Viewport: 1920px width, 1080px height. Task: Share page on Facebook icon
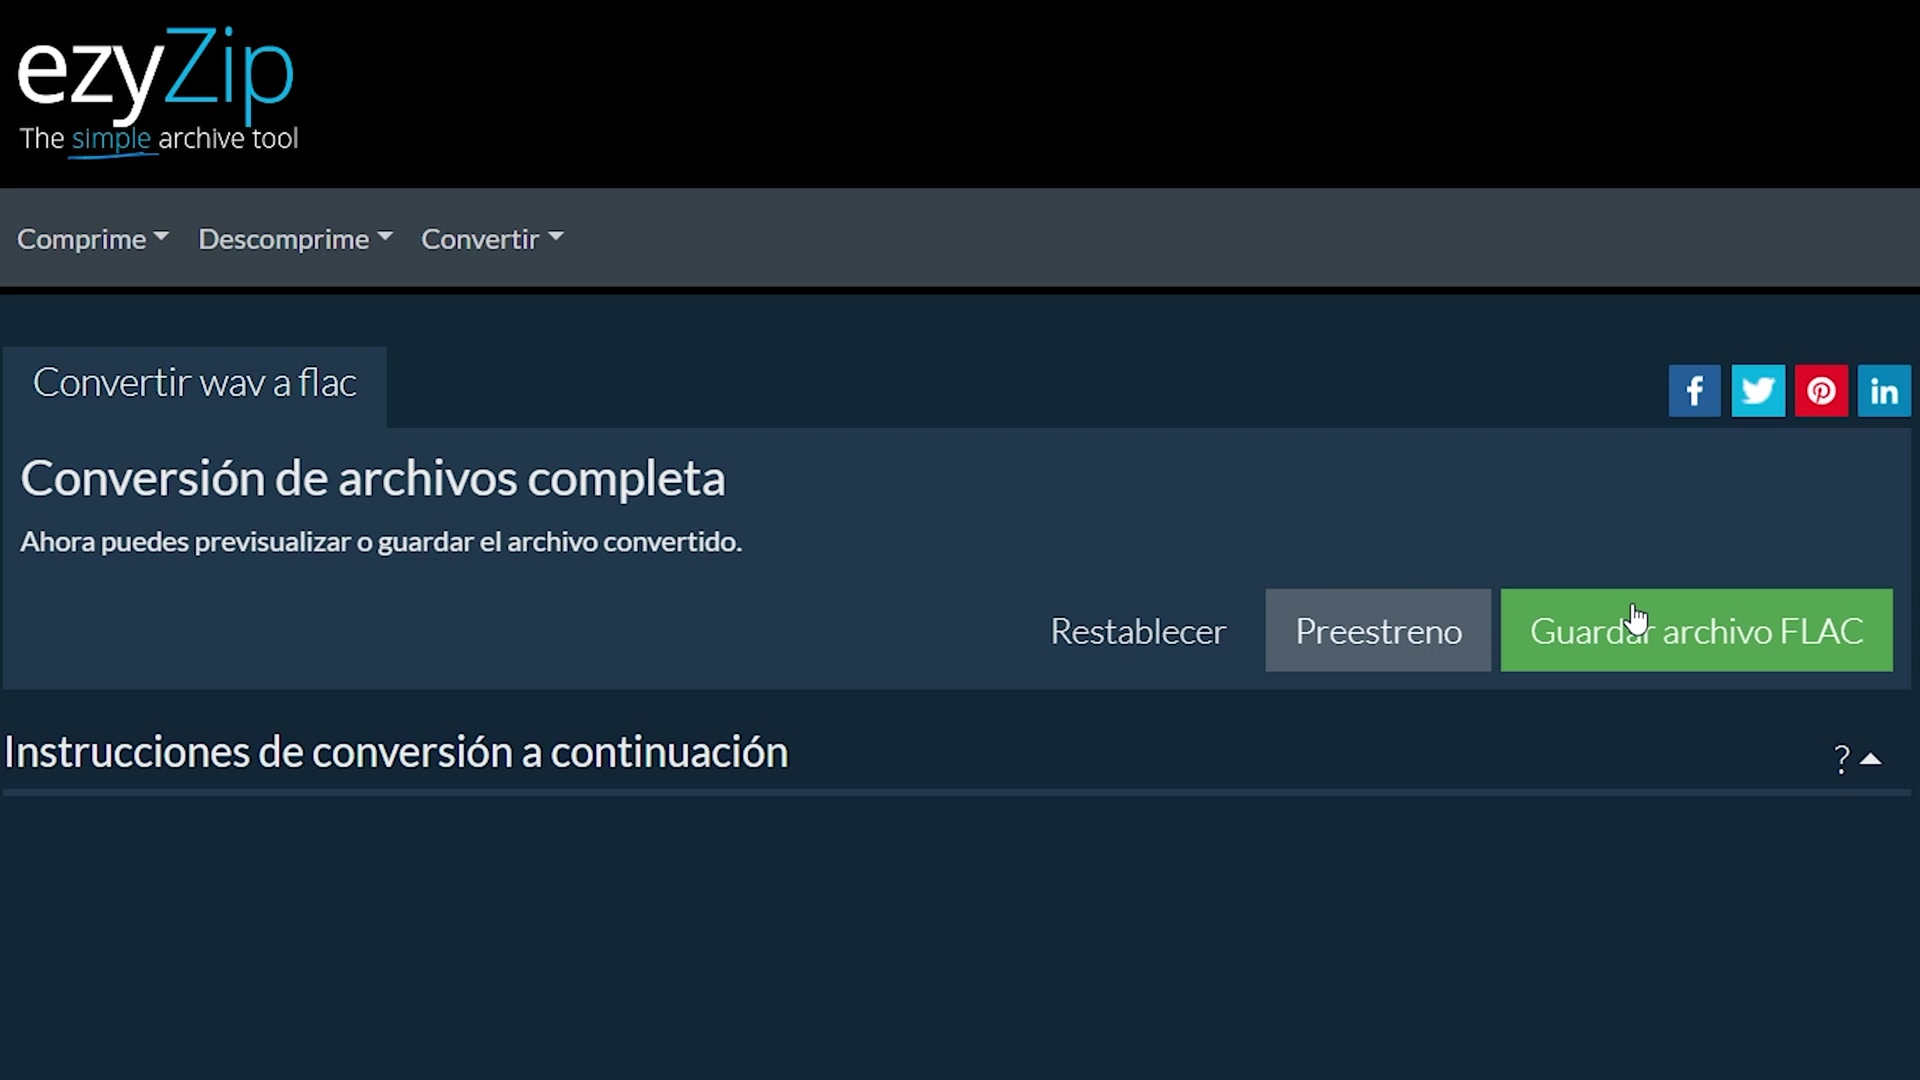[1694, 390]
